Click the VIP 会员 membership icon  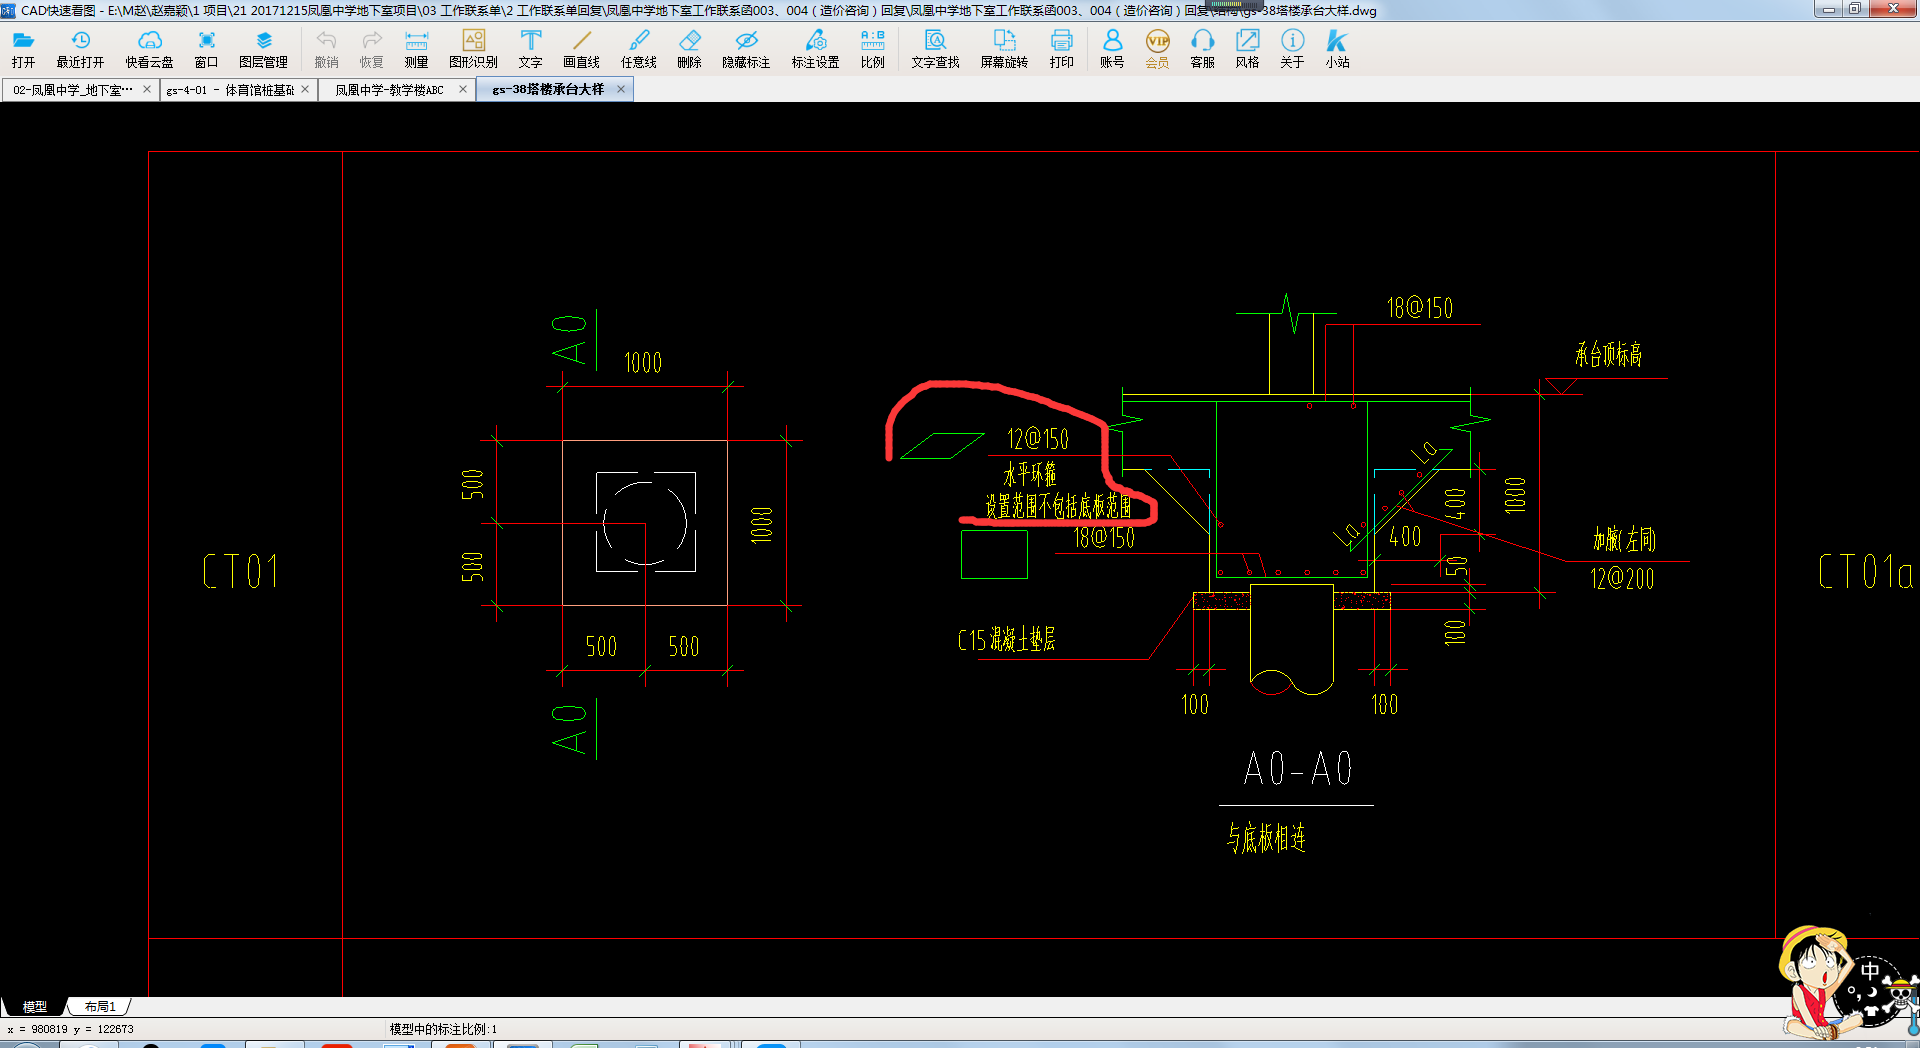(x=1157, y=48)
